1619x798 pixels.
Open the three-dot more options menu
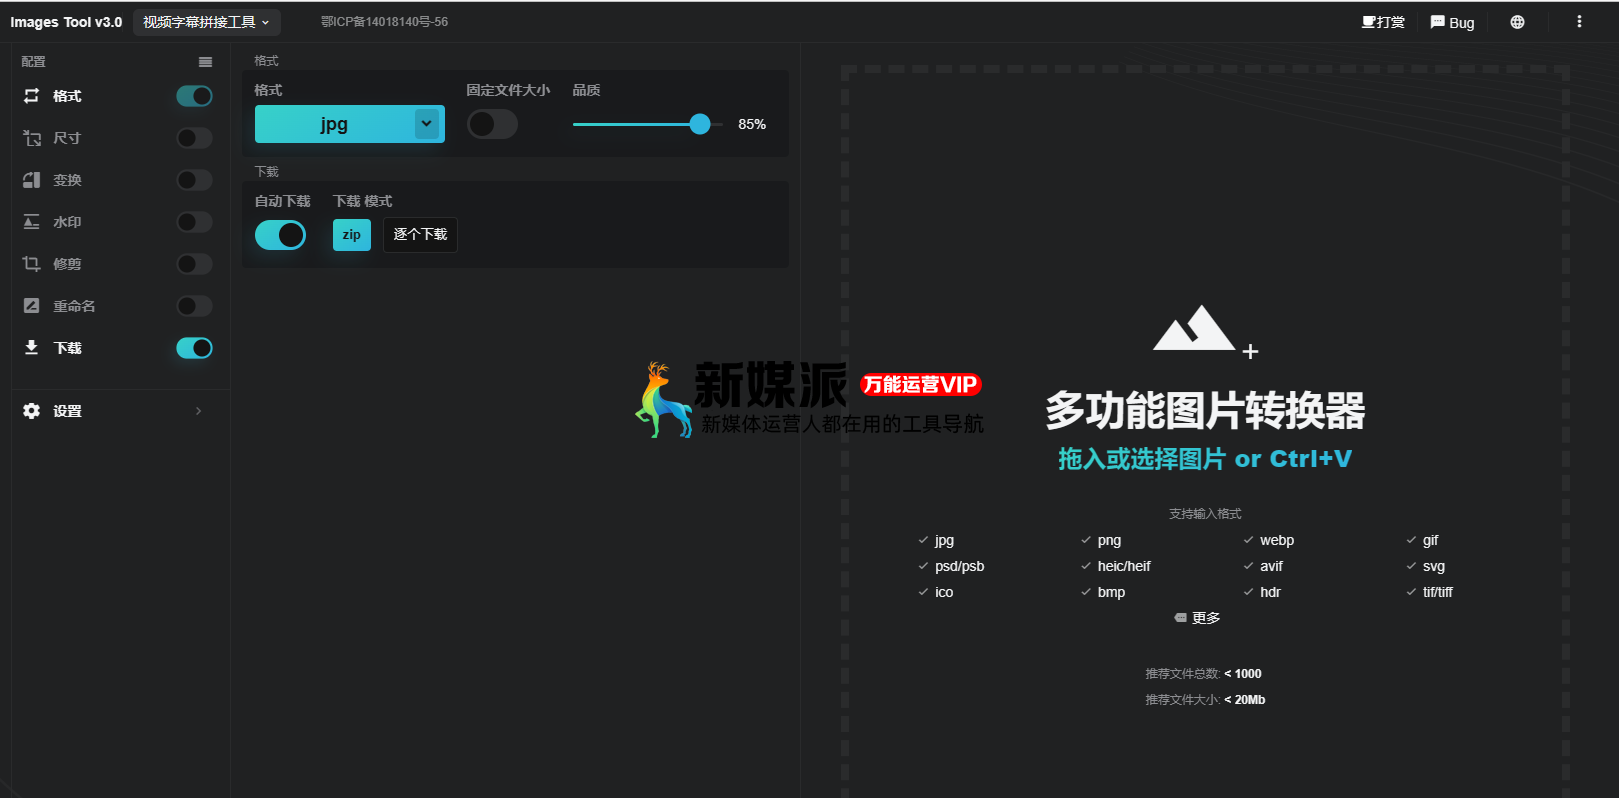click(1579, 22)
